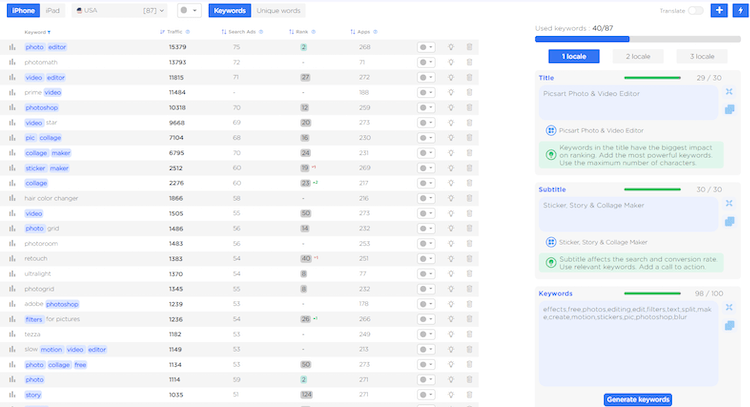Open the chart icon for retouch row
The image size is (750, 407).
(x=12, y=259)
